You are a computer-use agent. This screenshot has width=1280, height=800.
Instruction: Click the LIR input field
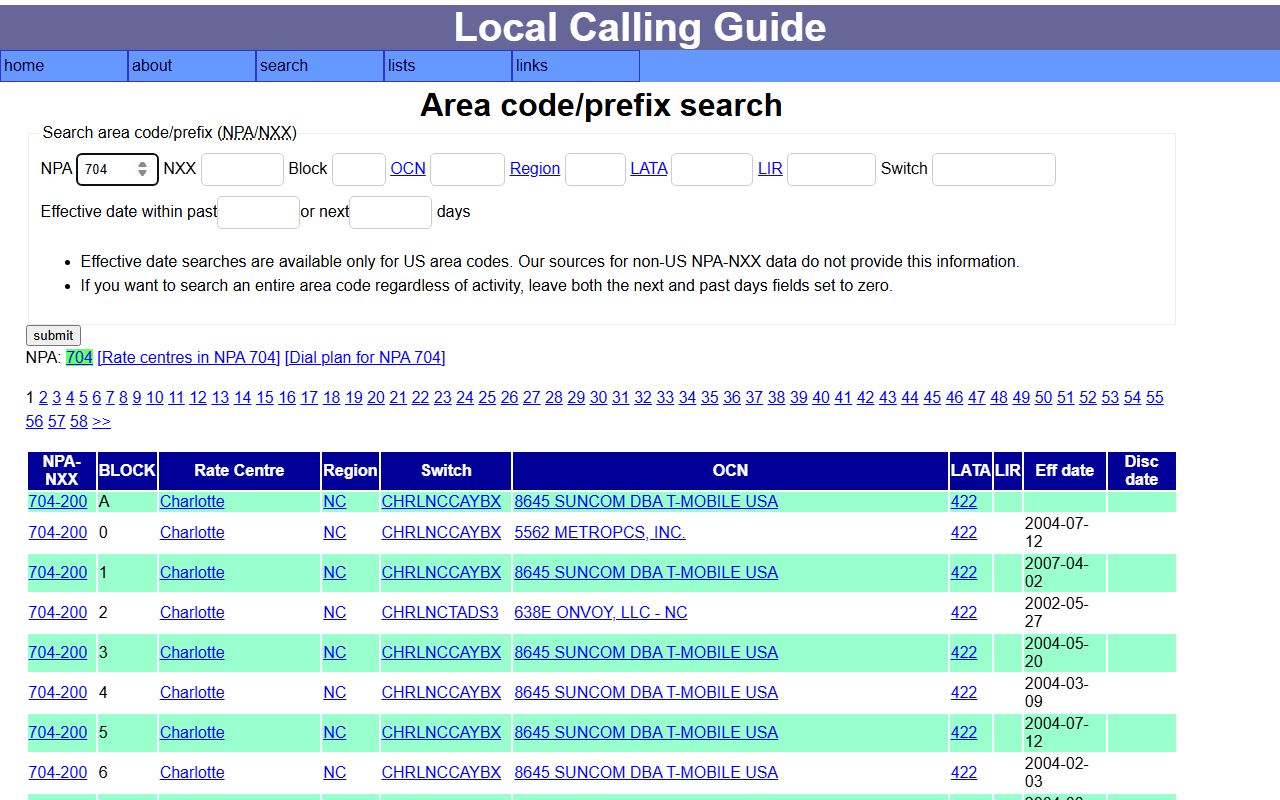click(831, 169)
